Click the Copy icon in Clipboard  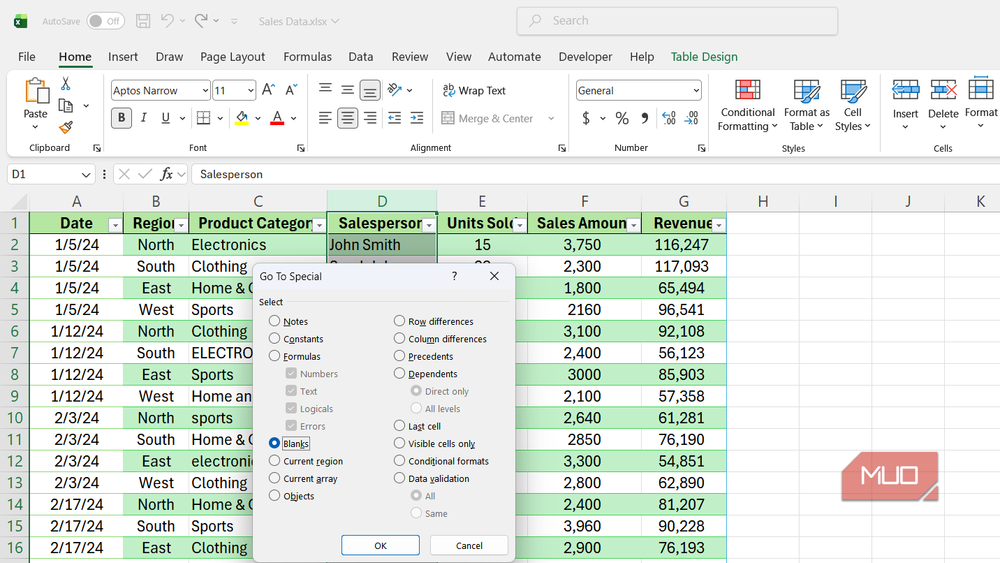[x=65, y=106]
